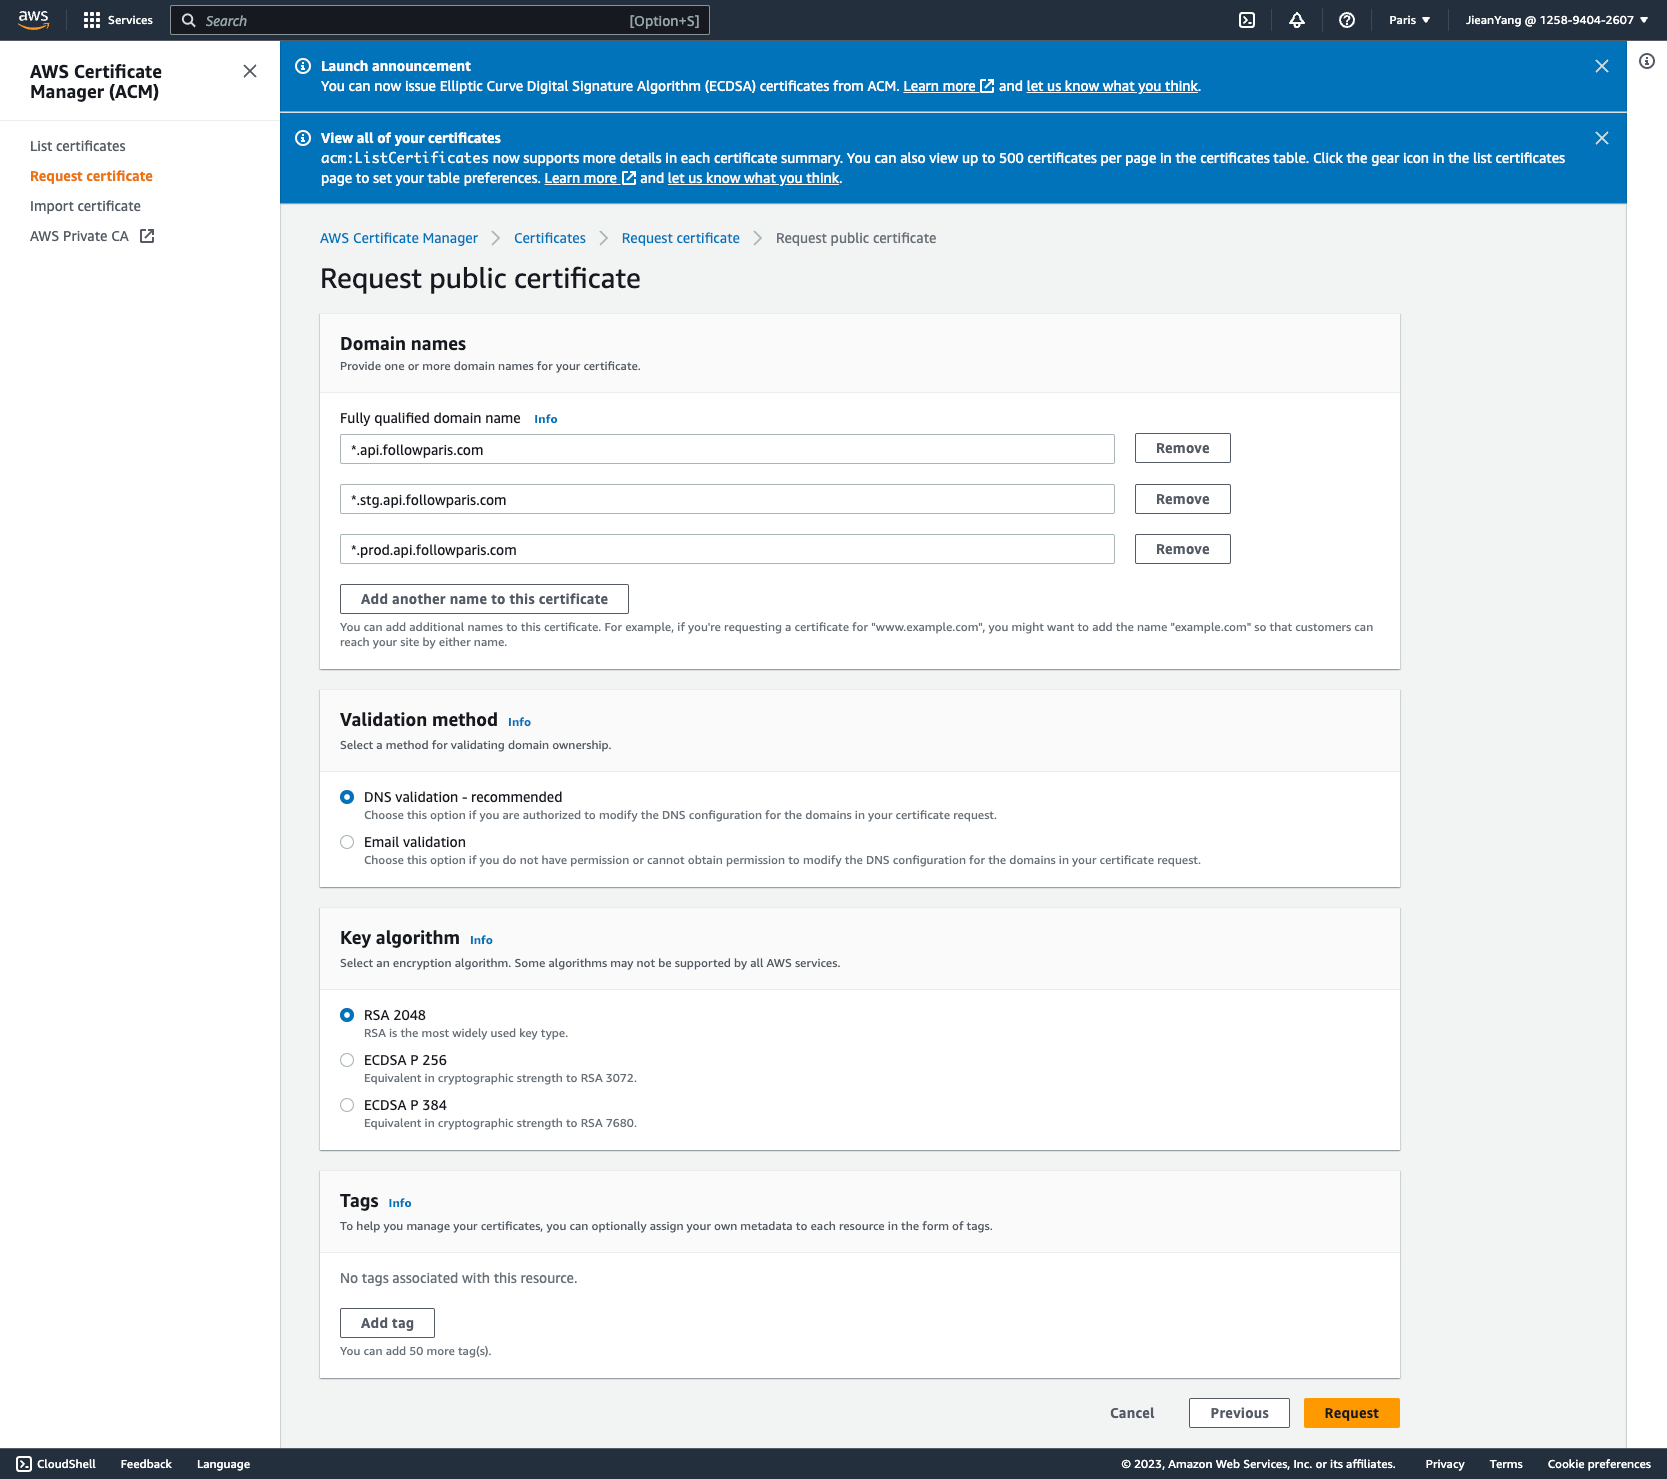Remove the *.prod.api.followparis.com domain
The image size is (1667, 1479).
click(1182, 549)
